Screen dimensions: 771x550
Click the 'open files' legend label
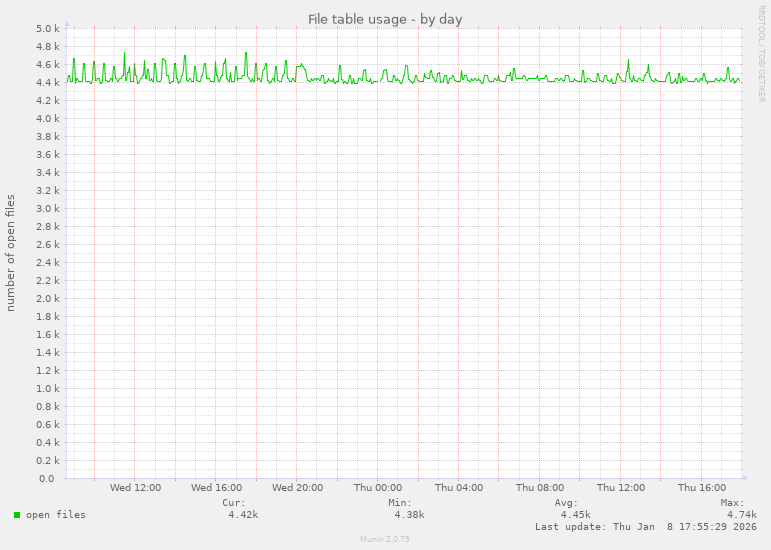pyautogui.click(x=56, y=515)
